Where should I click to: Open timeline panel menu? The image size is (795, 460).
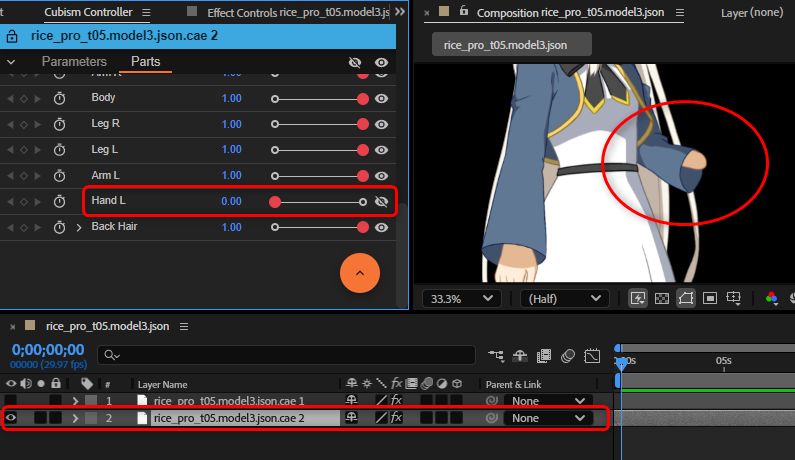(184, 327)
